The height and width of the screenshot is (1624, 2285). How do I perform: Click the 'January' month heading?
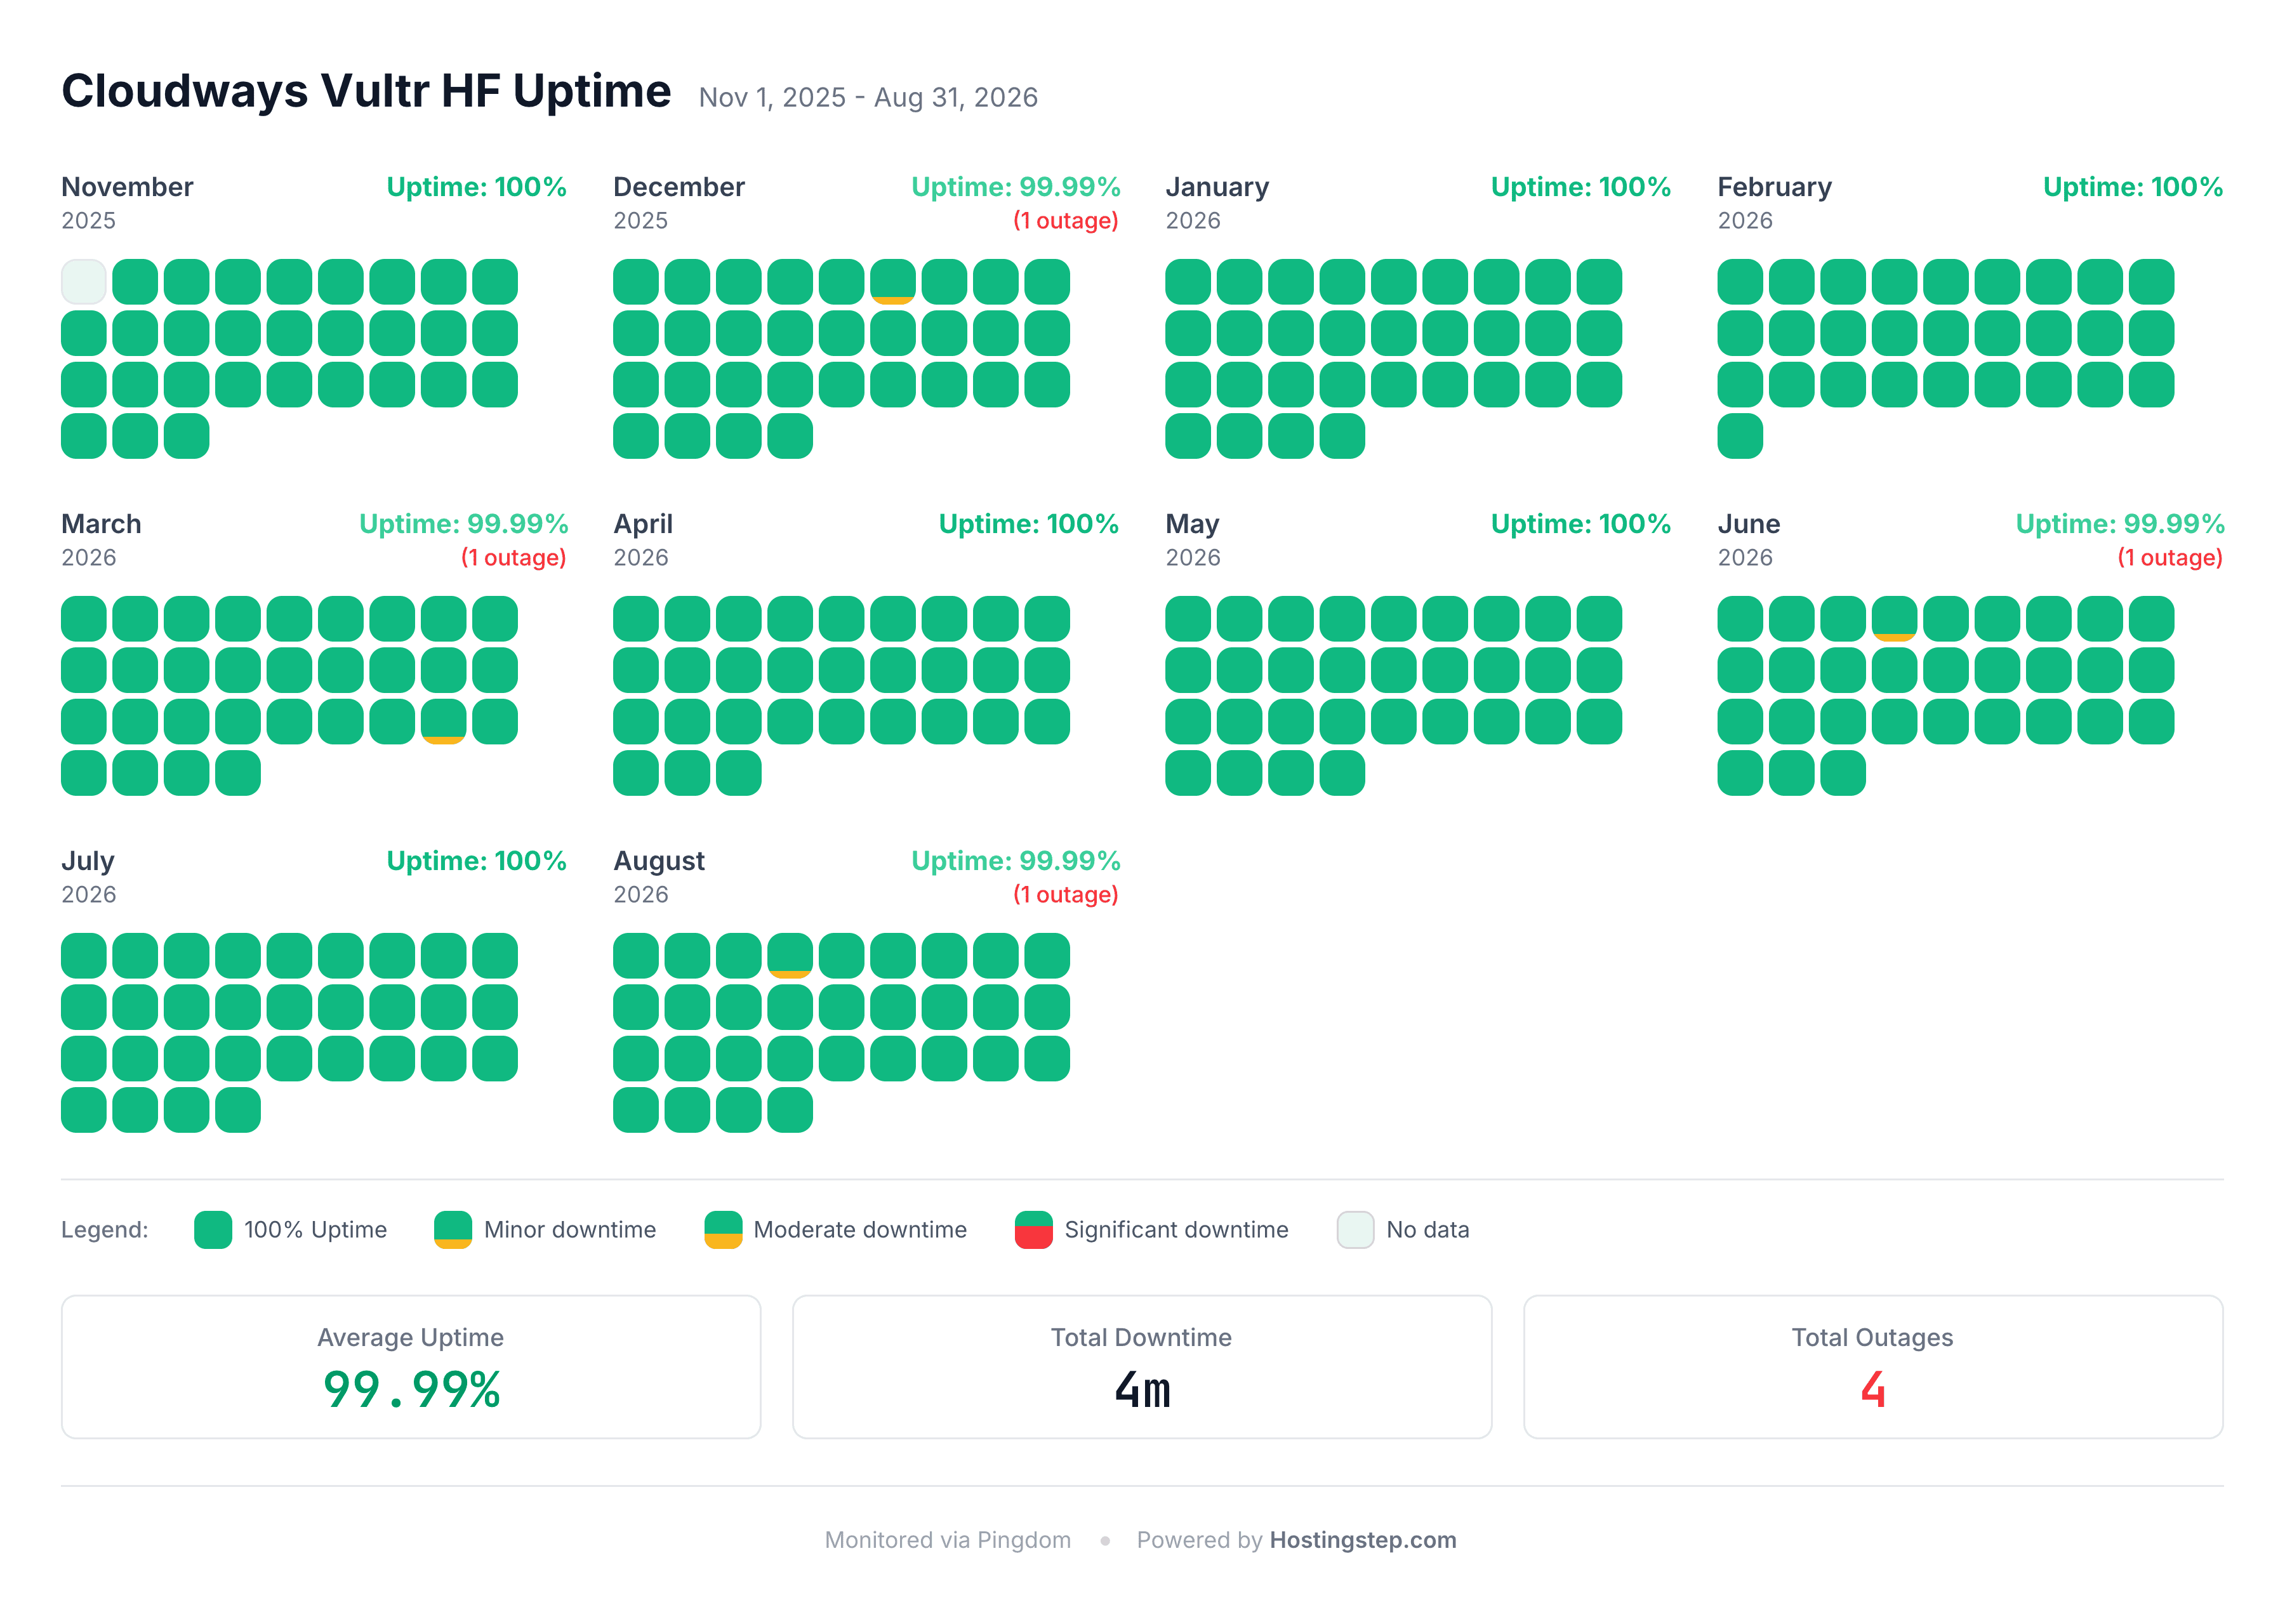point(1217,187)
